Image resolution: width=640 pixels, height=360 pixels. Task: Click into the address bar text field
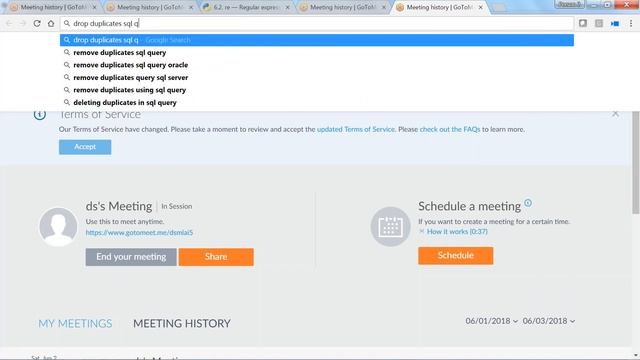(317, 24)
